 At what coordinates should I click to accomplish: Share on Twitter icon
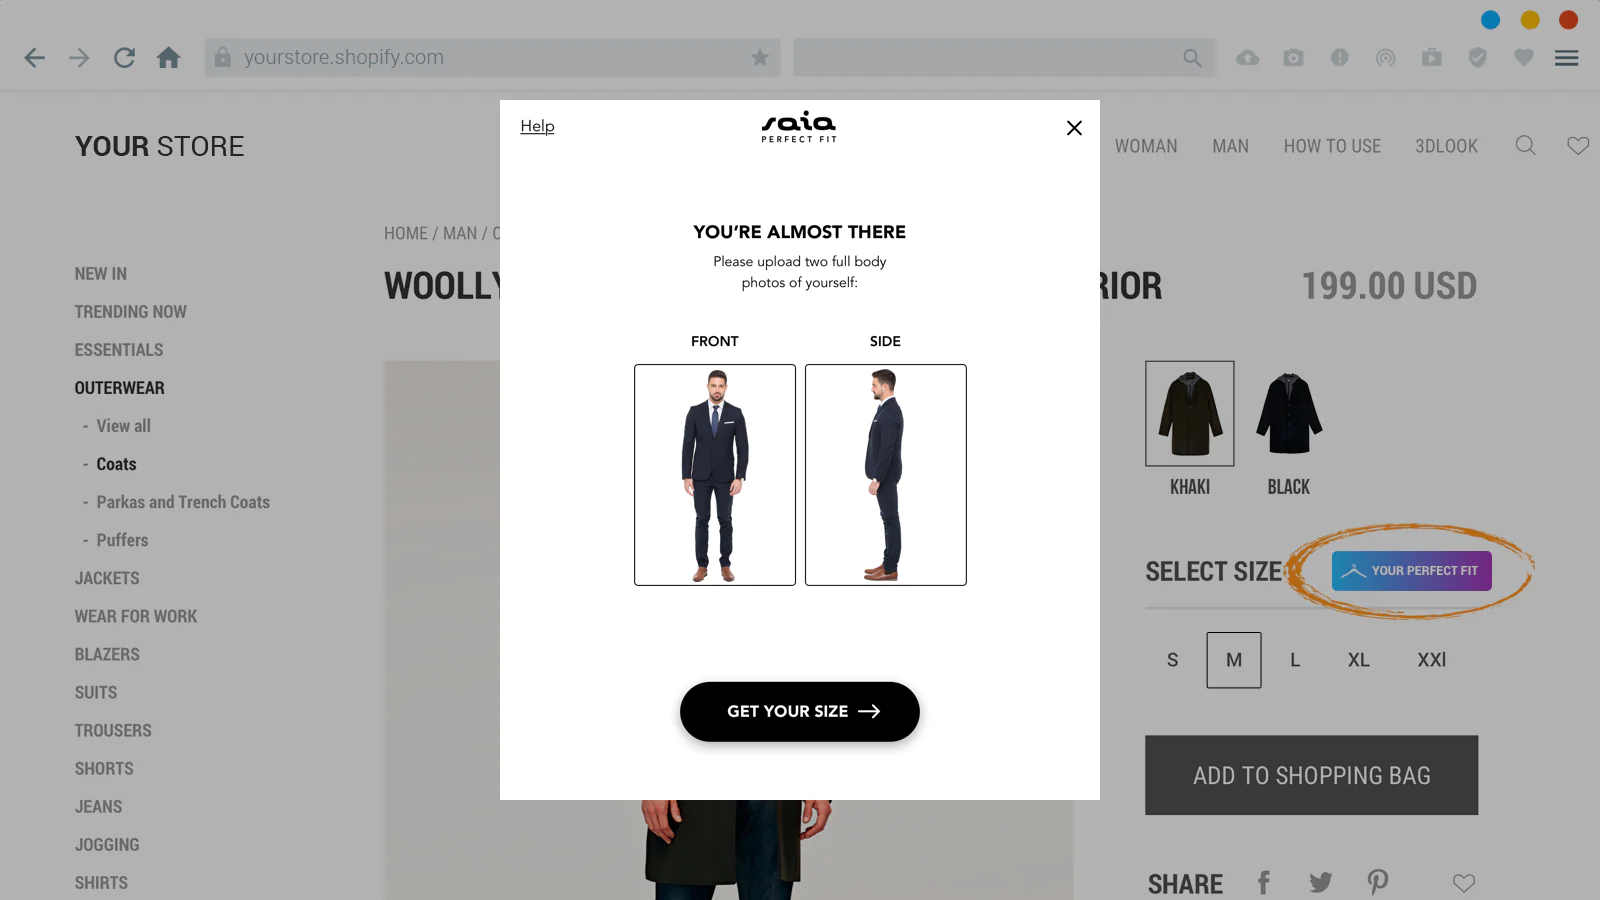tap(1321, 882)
